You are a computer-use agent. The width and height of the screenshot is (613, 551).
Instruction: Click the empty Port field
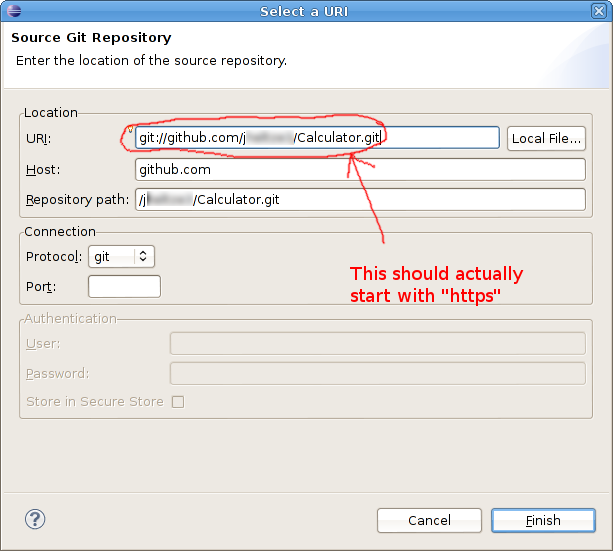click(x=124, y=286)
